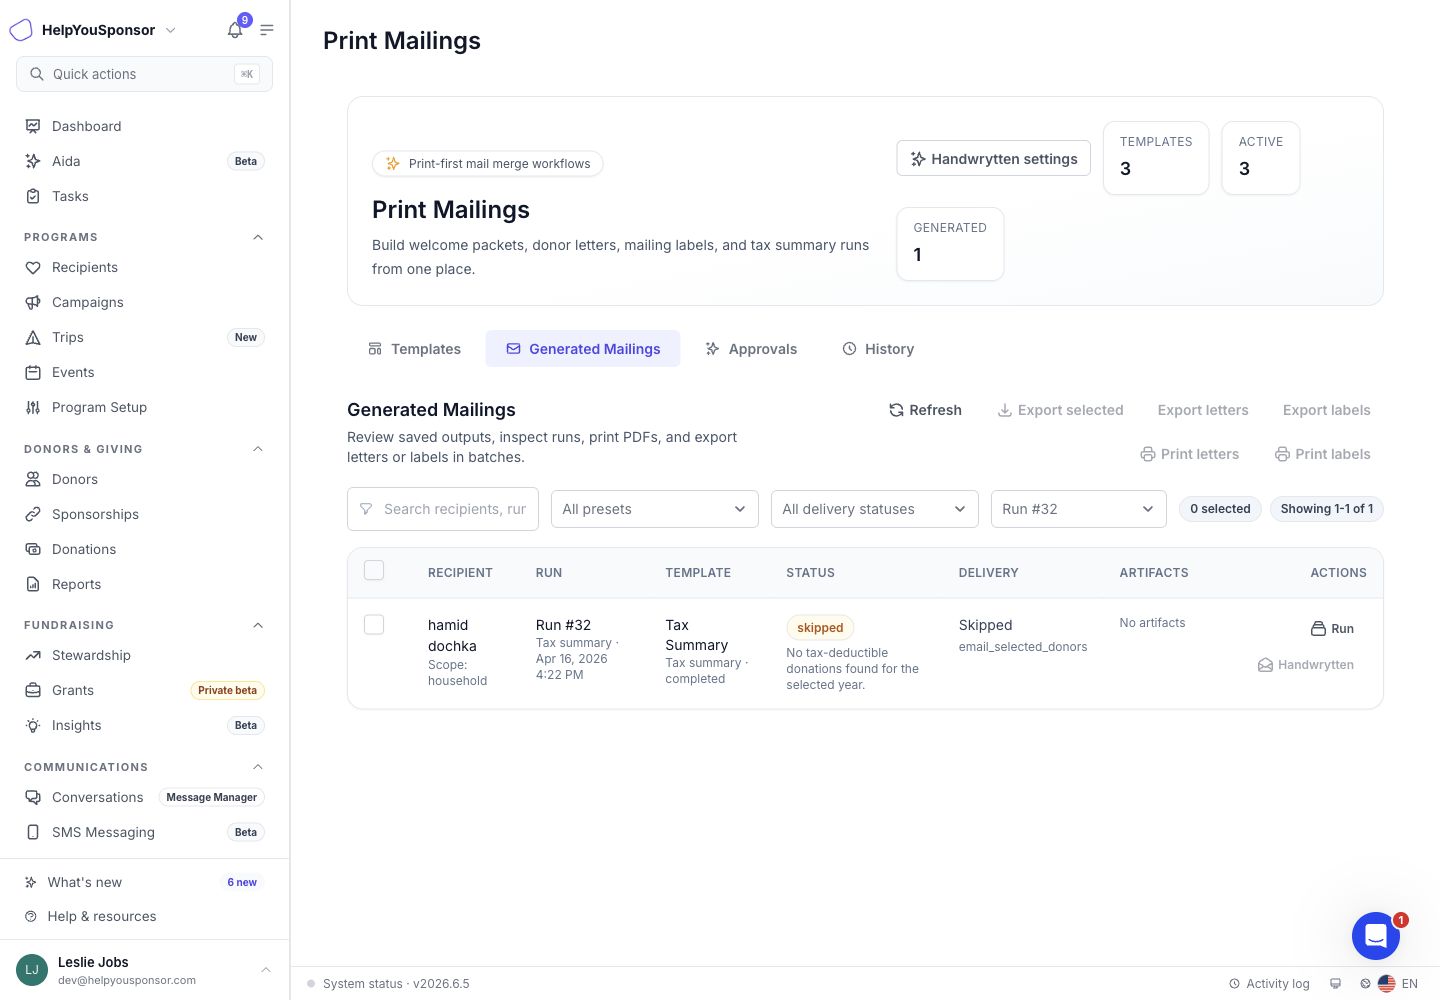Open Trips page
Screen dimensions: 1440x1000
(x=144, y=337)
